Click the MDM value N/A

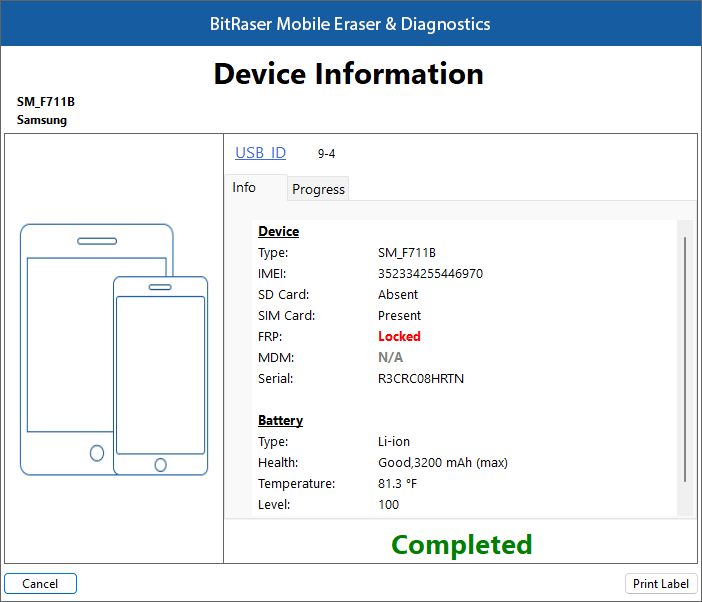390,357
